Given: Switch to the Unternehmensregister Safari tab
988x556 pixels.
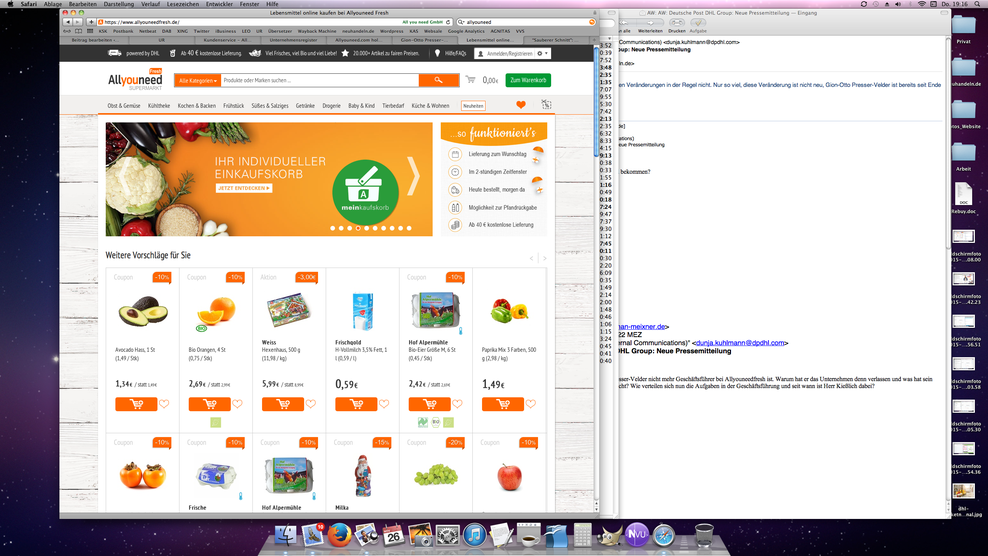Looking at the screenshot, I should [x=294, y=40].
